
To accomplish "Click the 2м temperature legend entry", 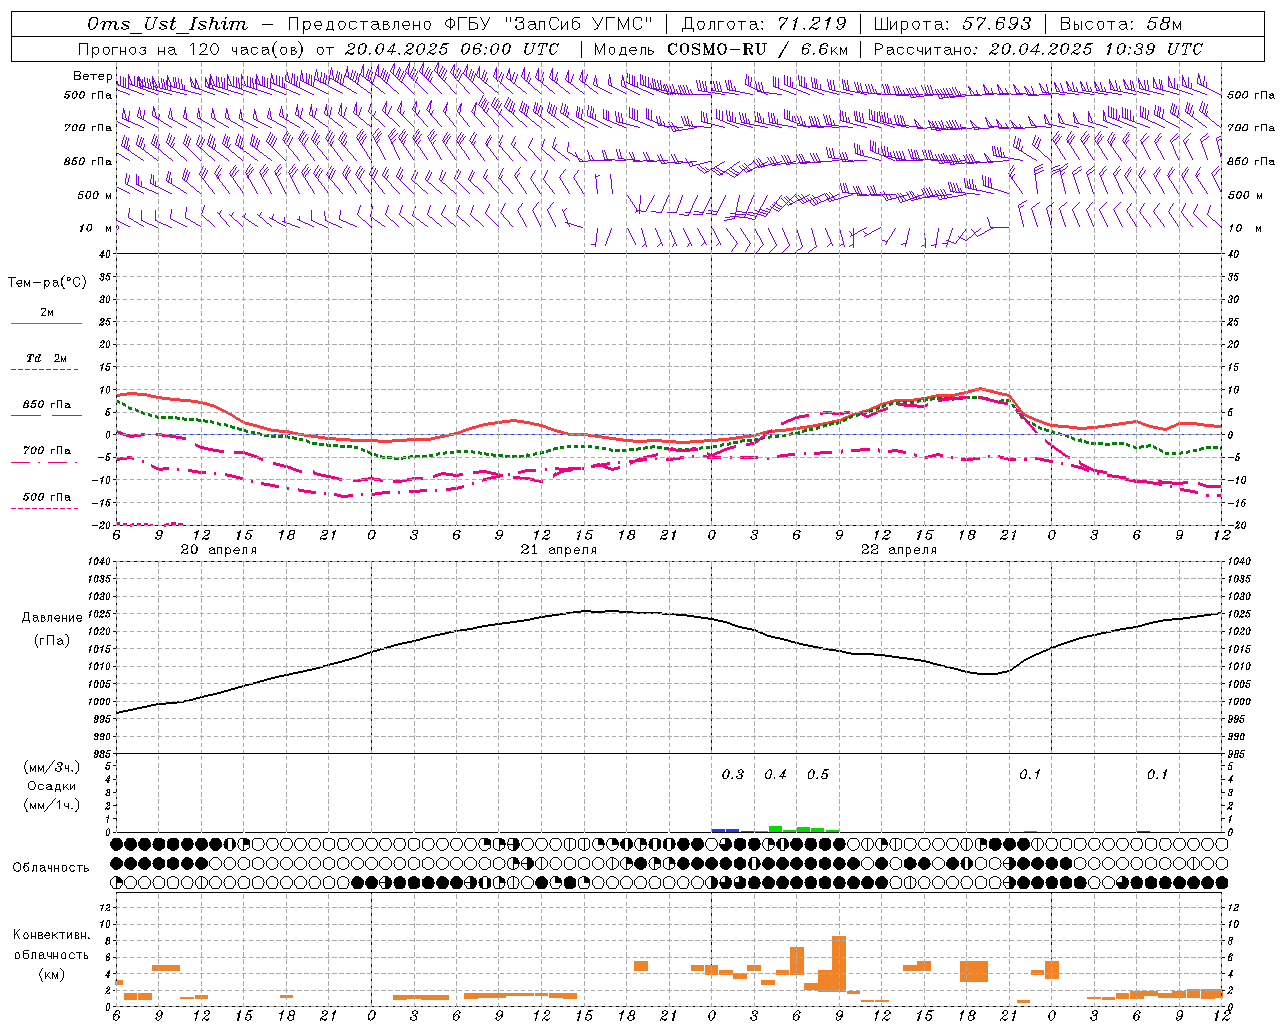I will pos(47,312).
